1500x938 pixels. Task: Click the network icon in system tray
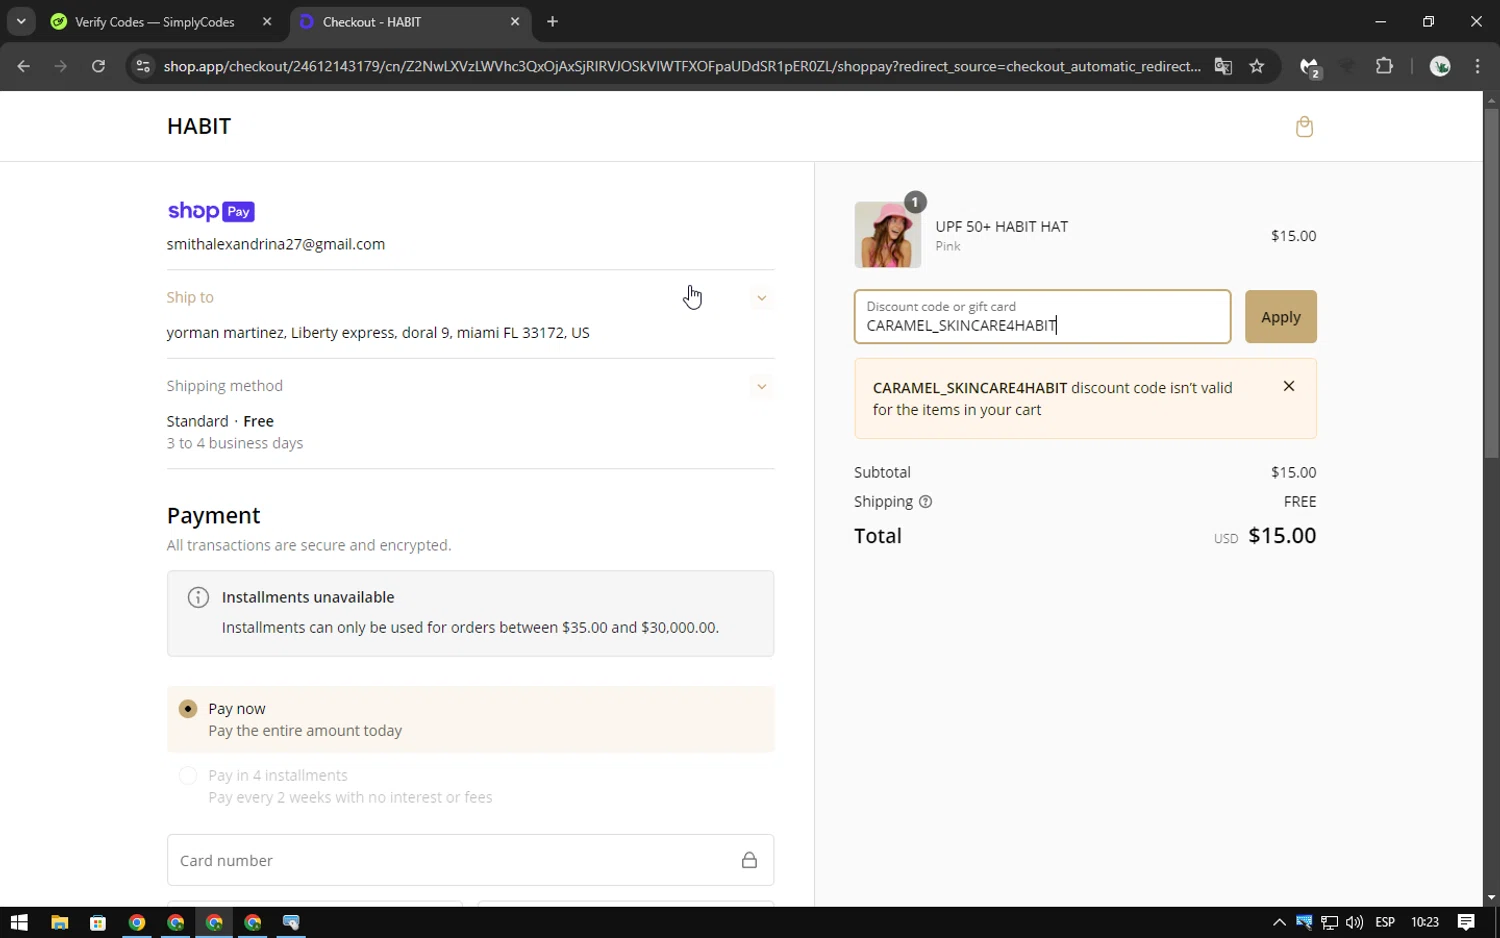(1329, 922)
